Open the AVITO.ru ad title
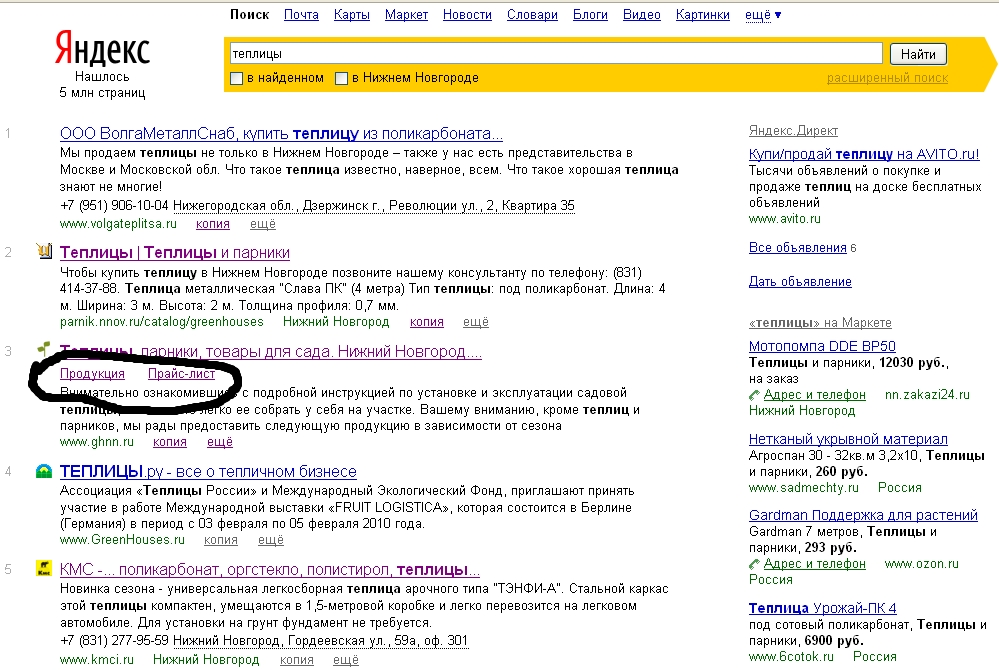This screenshot has width=999, height=670. tap(864, 154)
